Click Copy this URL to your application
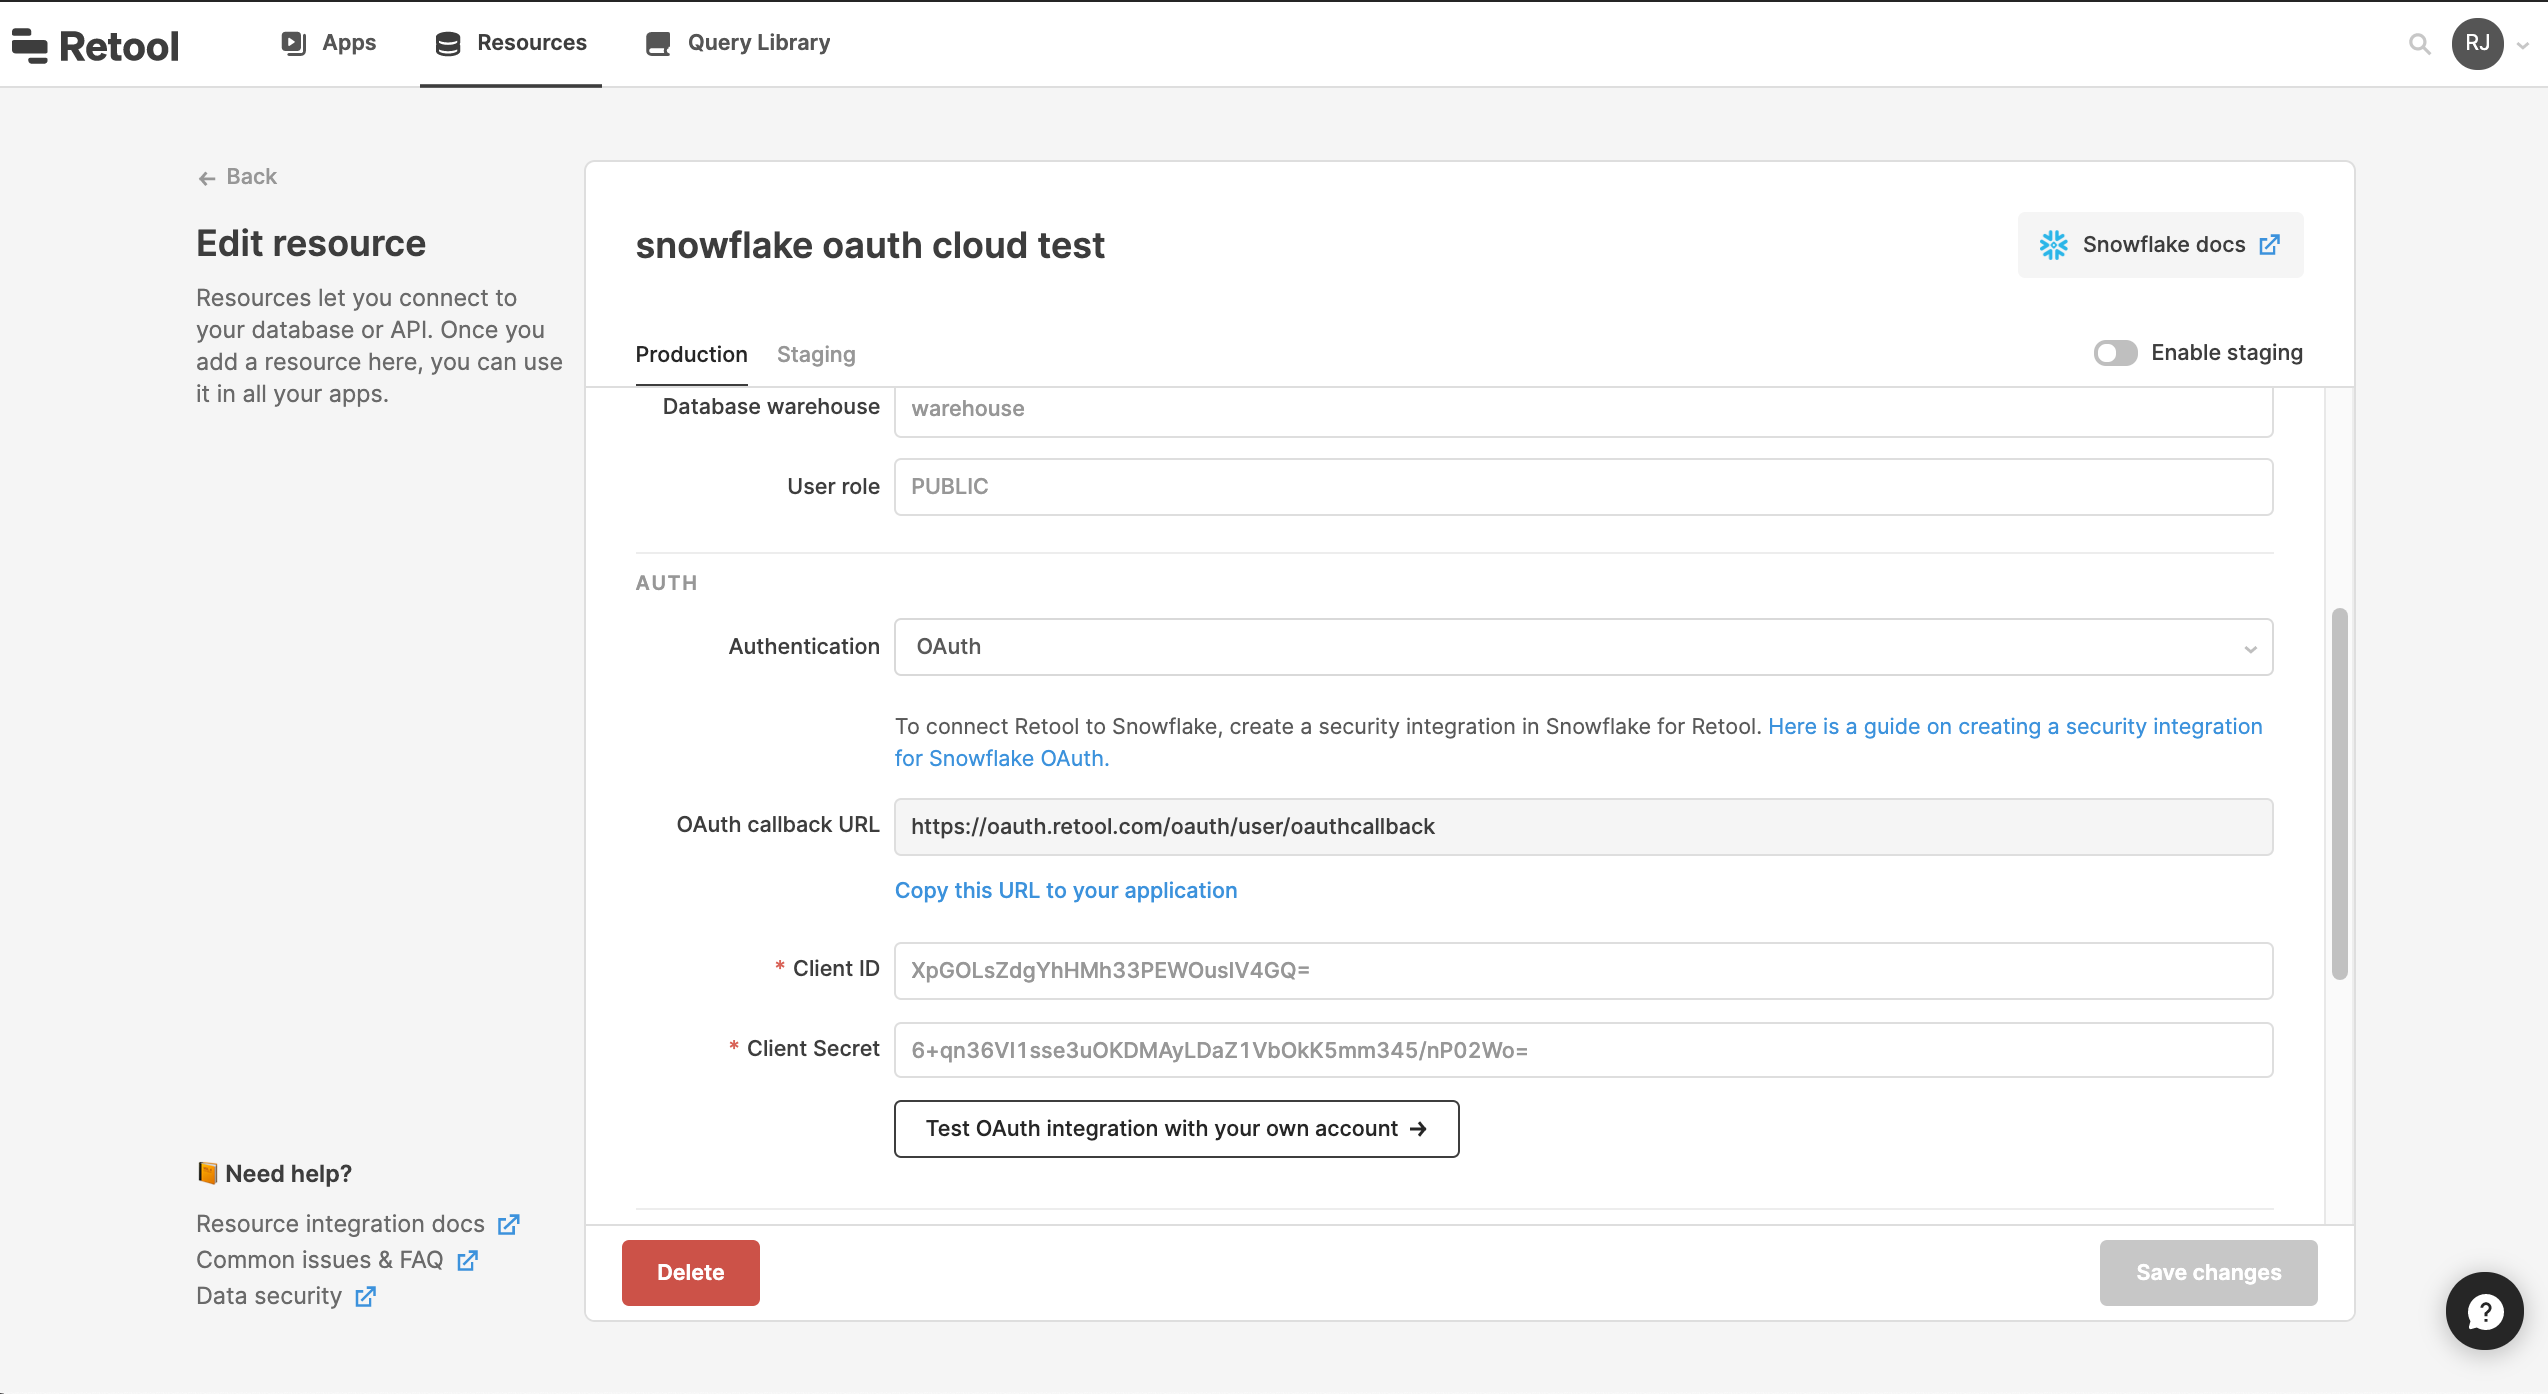The image size is (2548, 1394). click(1066, 890)
